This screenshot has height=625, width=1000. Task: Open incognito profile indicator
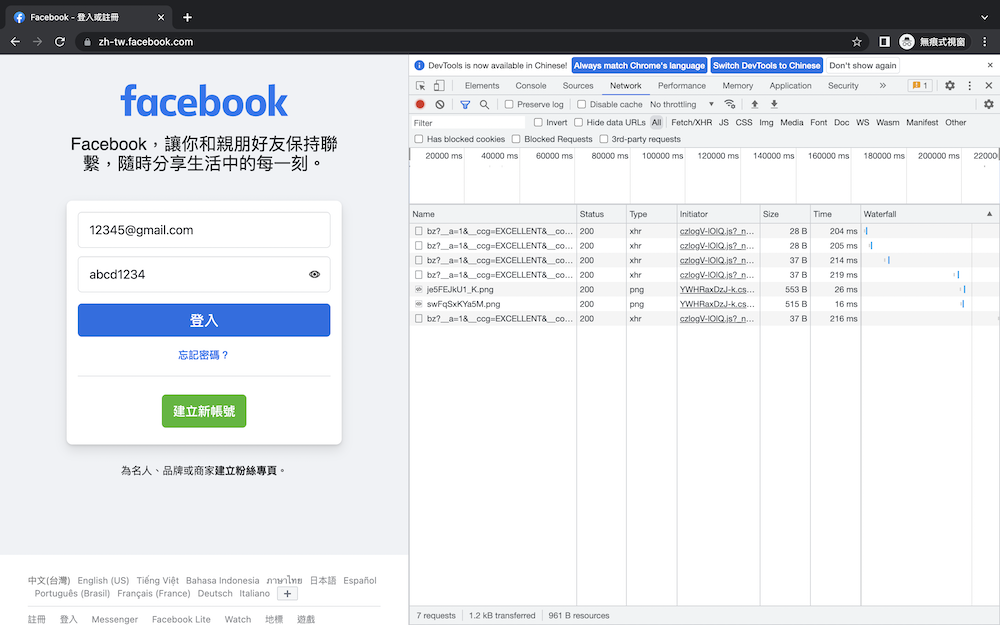934,41
